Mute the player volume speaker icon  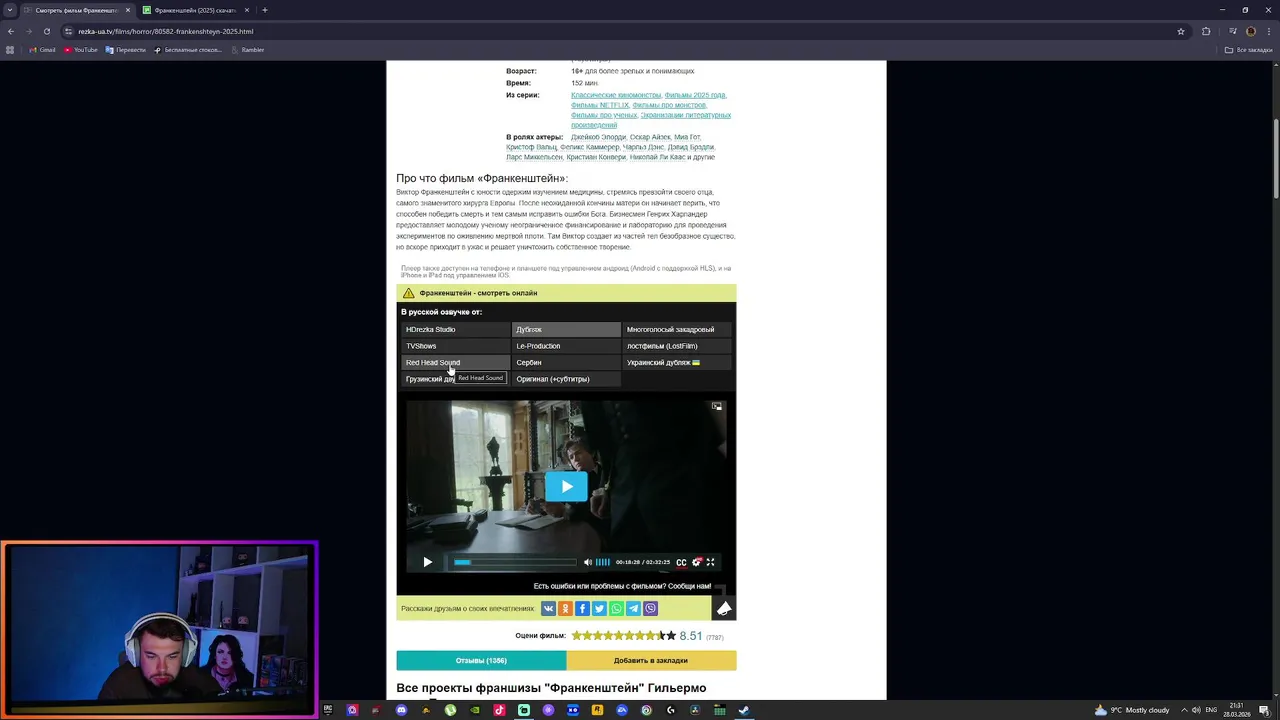click(x=588, y=562)
